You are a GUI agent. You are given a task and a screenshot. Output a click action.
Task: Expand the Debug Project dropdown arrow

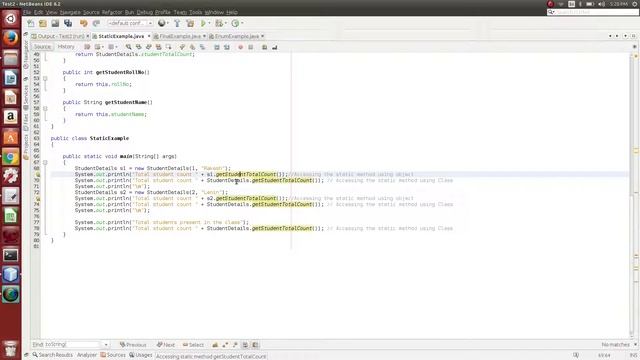[x=226, y=23]
